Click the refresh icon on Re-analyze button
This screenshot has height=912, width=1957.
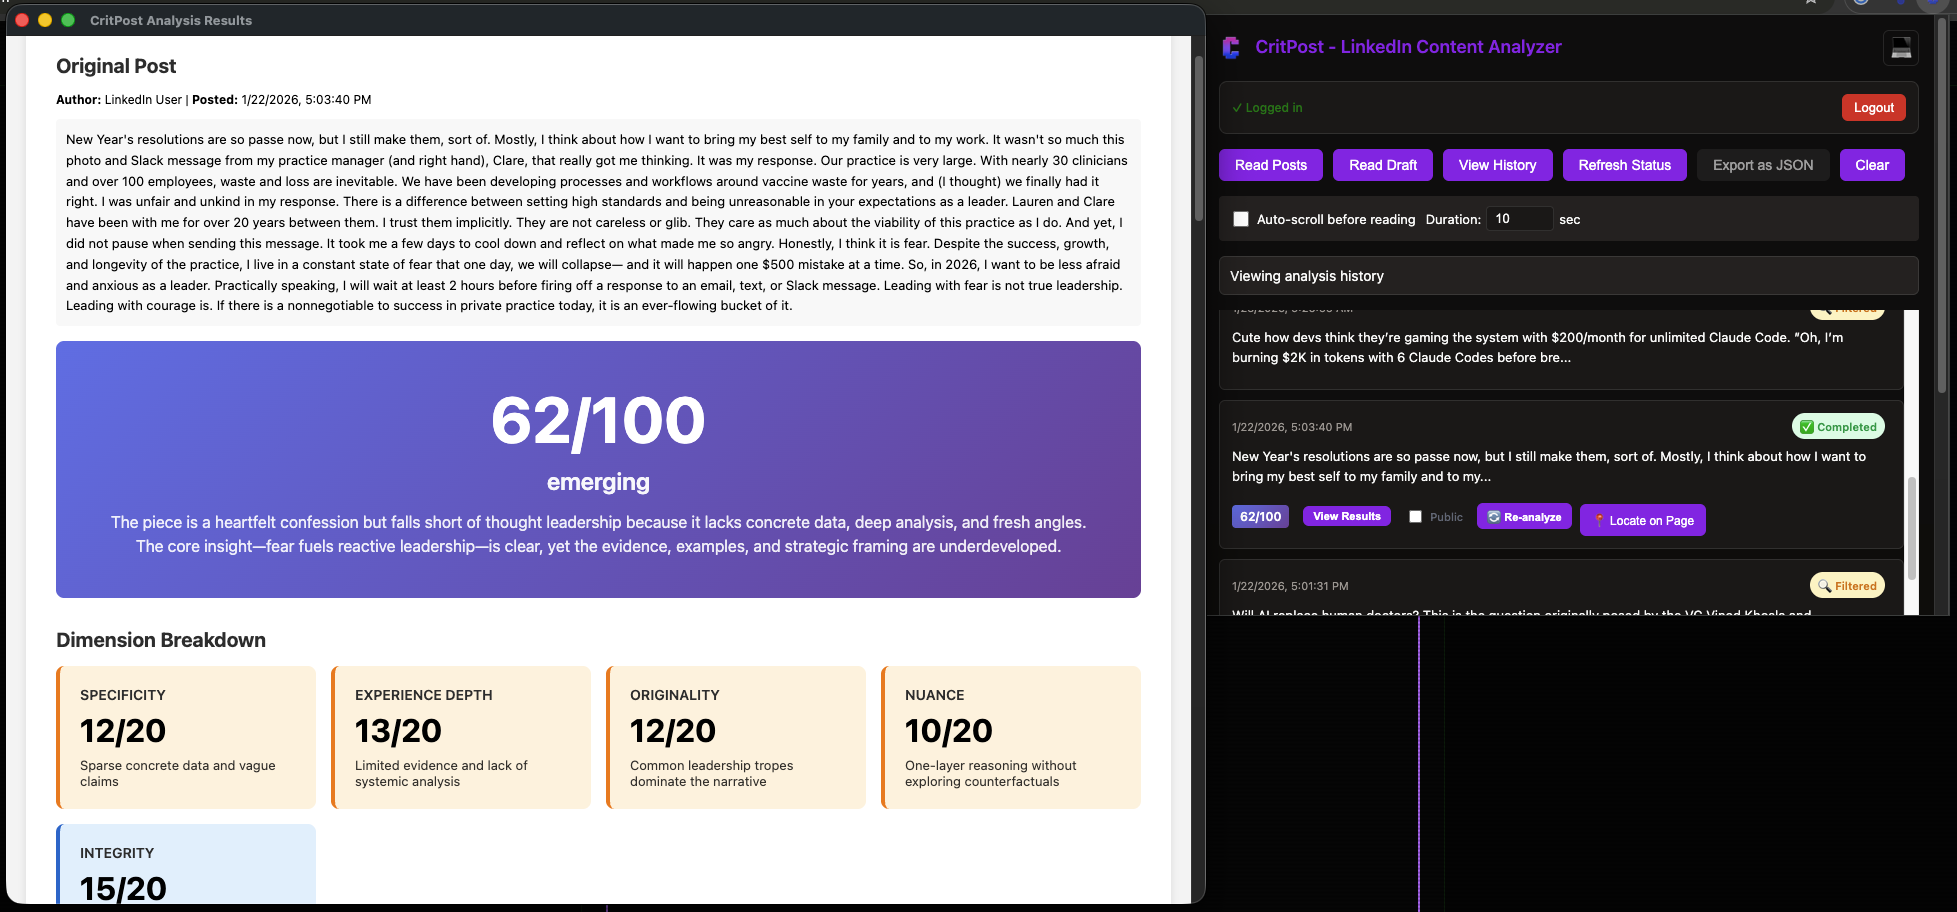[x=1493, y=517]
